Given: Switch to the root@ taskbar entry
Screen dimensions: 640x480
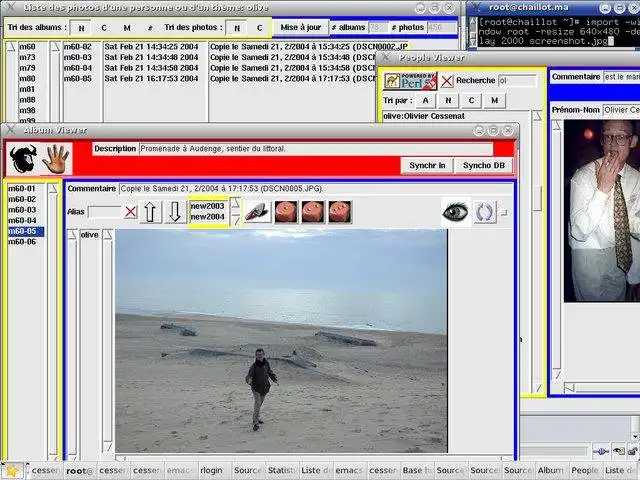Looking at the screenshot, I should (80, 471).
